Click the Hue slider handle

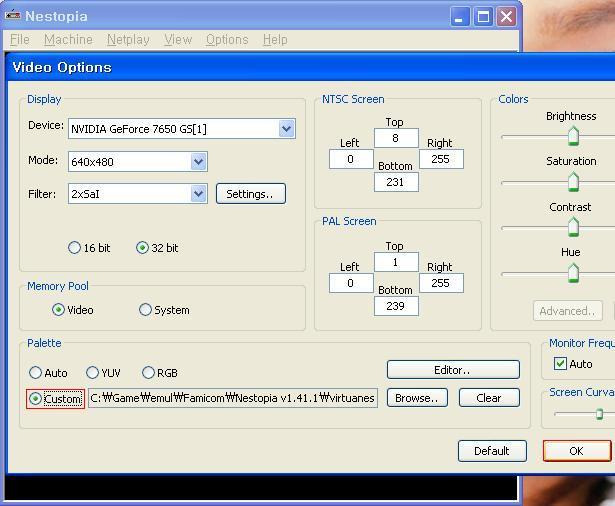click(573, 273)
